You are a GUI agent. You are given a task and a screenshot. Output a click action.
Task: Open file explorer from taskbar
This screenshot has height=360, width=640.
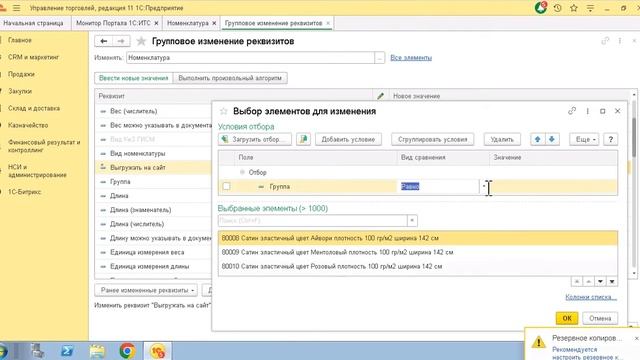pos(97,351)
